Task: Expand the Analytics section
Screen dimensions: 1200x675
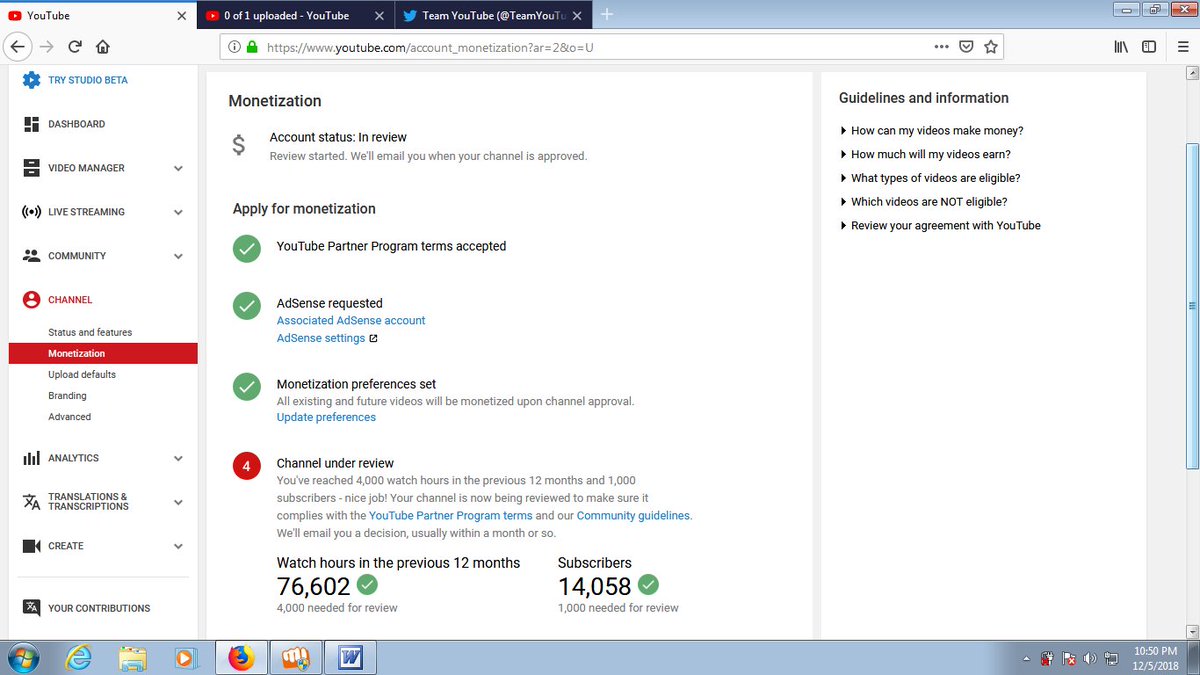Action: tap(178, 458)
